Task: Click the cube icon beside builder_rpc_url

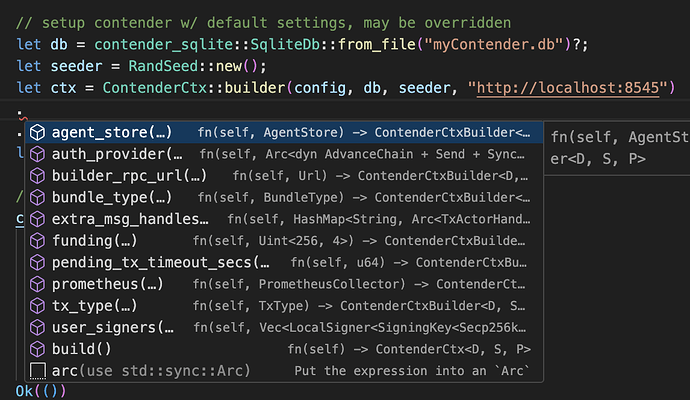Action: (x=37, y=176)
